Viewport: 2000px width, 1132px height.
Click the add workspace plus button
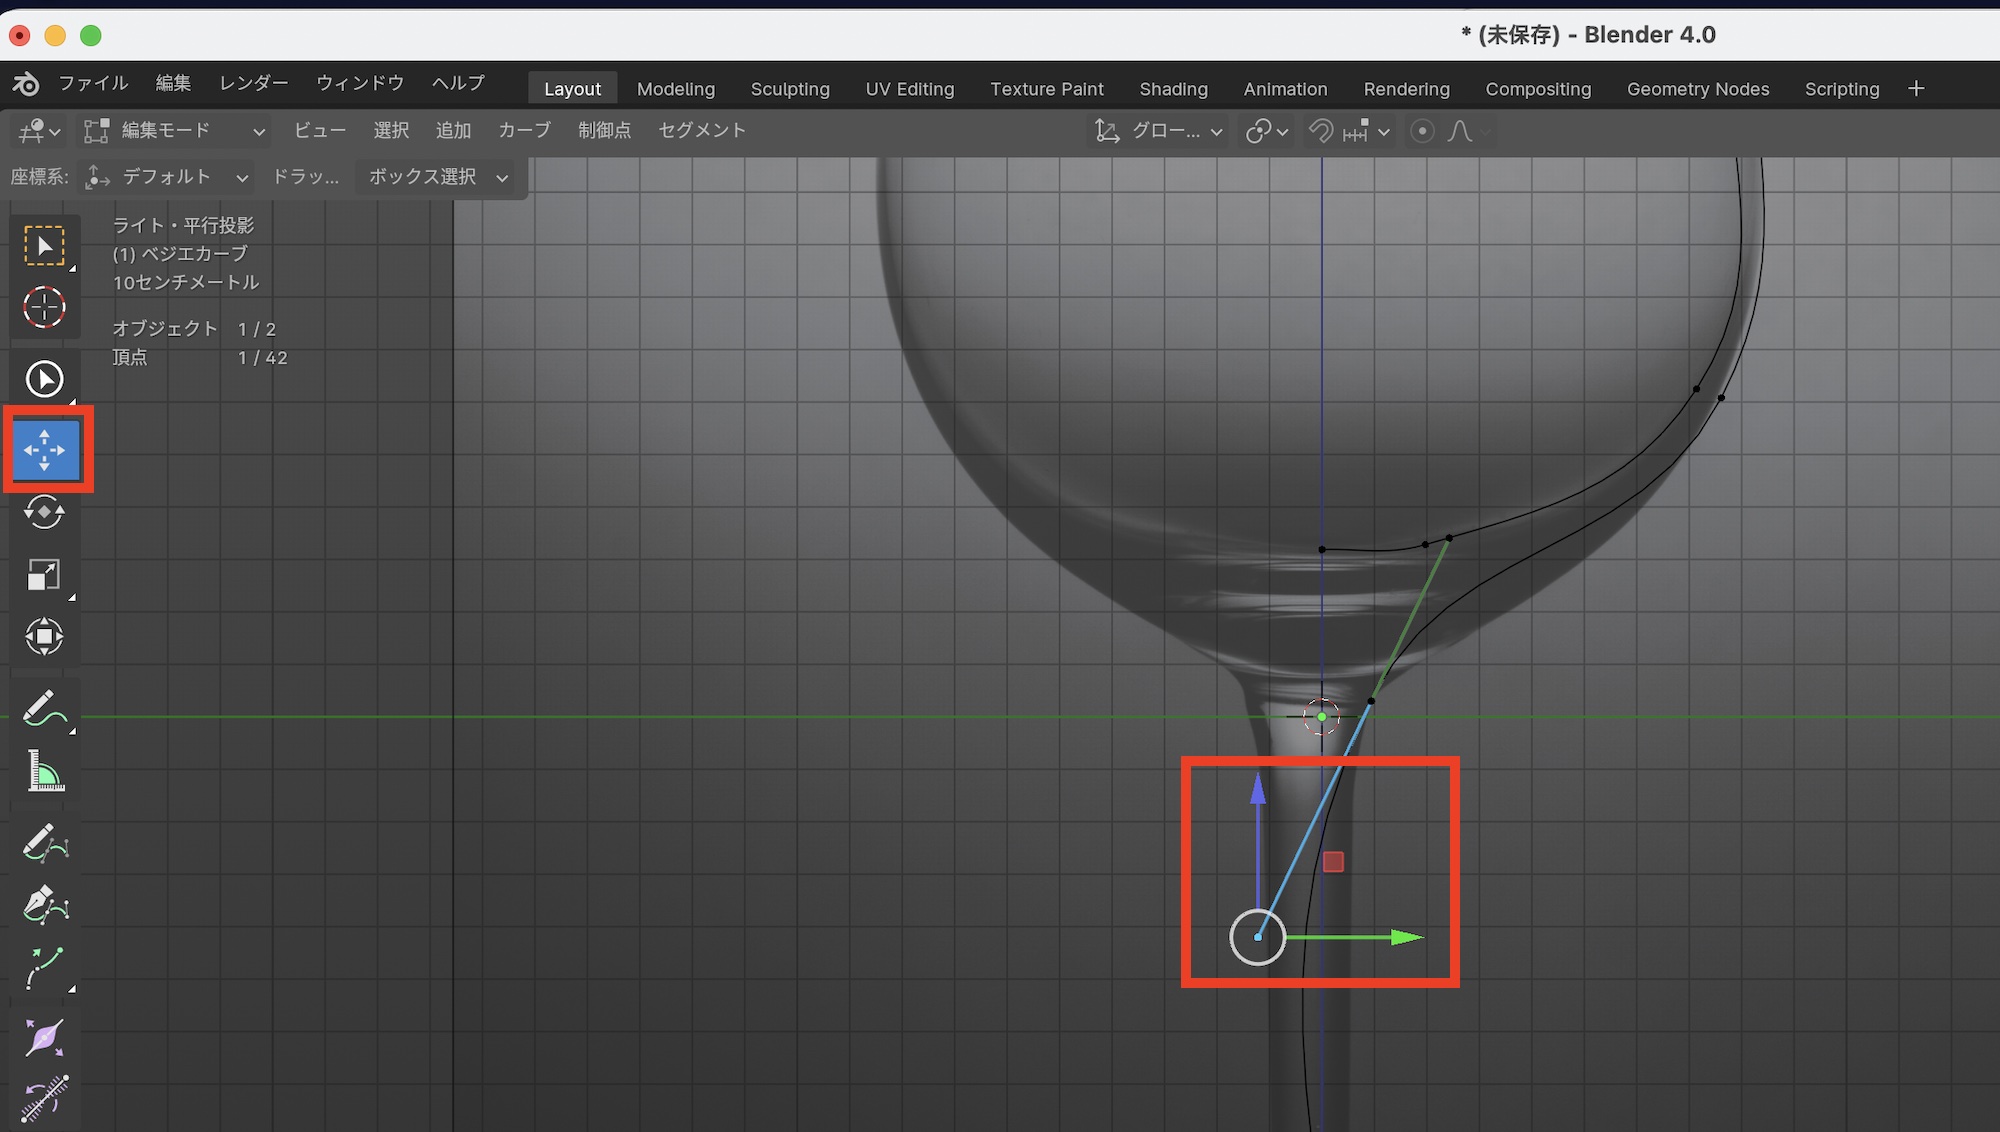click(1915, 89)
